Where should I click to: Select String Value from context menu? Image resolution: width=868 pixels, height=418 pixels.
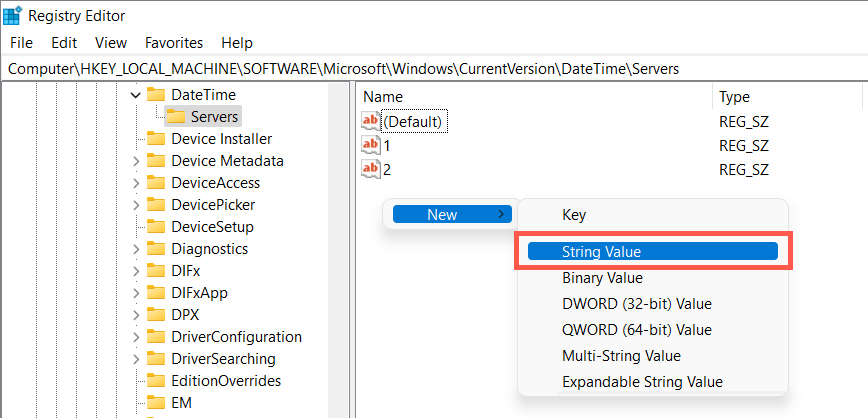coord(601,252)
